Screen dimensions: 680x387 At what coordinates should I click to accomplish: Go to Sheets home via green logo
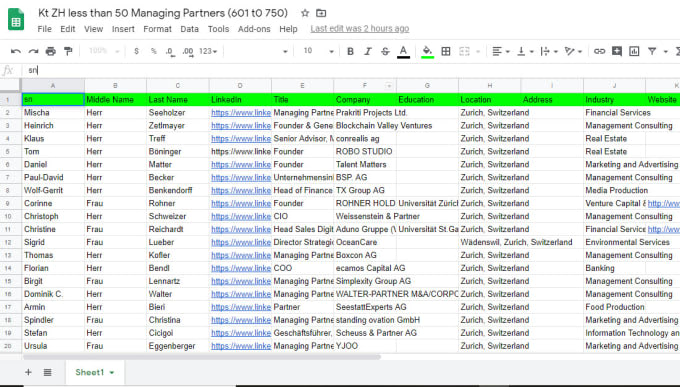click(x=16, y=20)
